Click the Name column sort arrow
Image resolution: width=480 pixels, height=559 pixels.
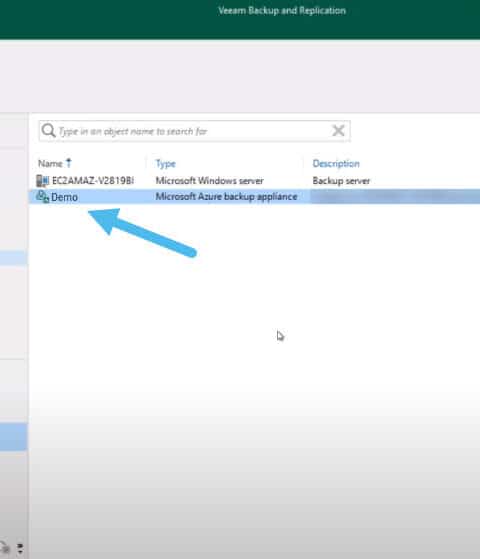(69, 163)
